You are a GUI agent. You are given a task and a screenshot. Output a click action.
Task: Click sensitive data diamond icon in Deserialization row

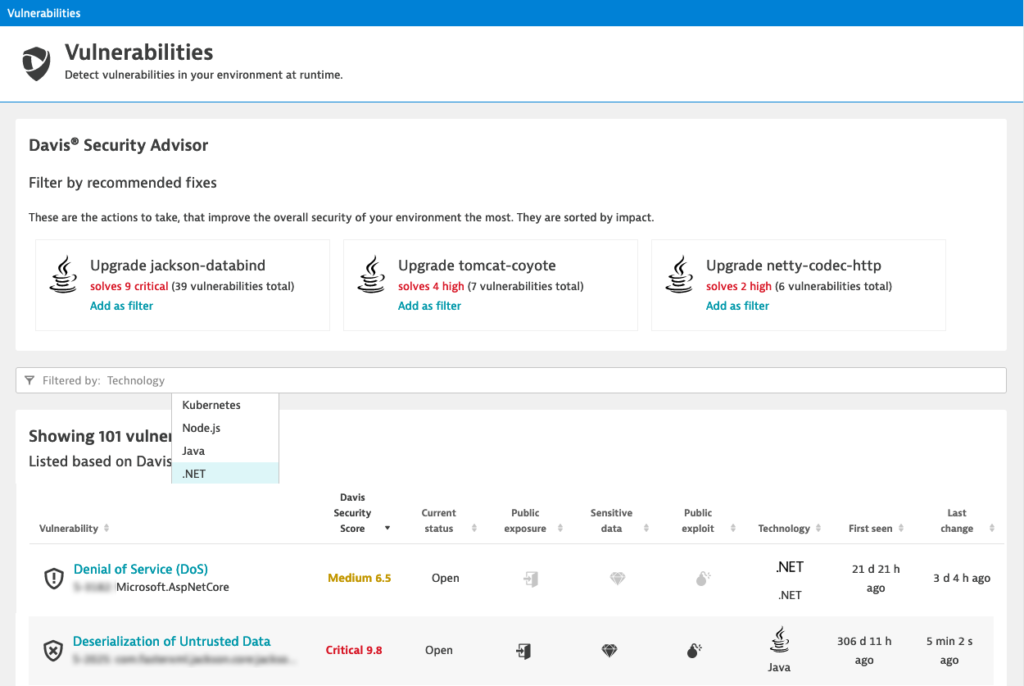click(x=609, y=651)
